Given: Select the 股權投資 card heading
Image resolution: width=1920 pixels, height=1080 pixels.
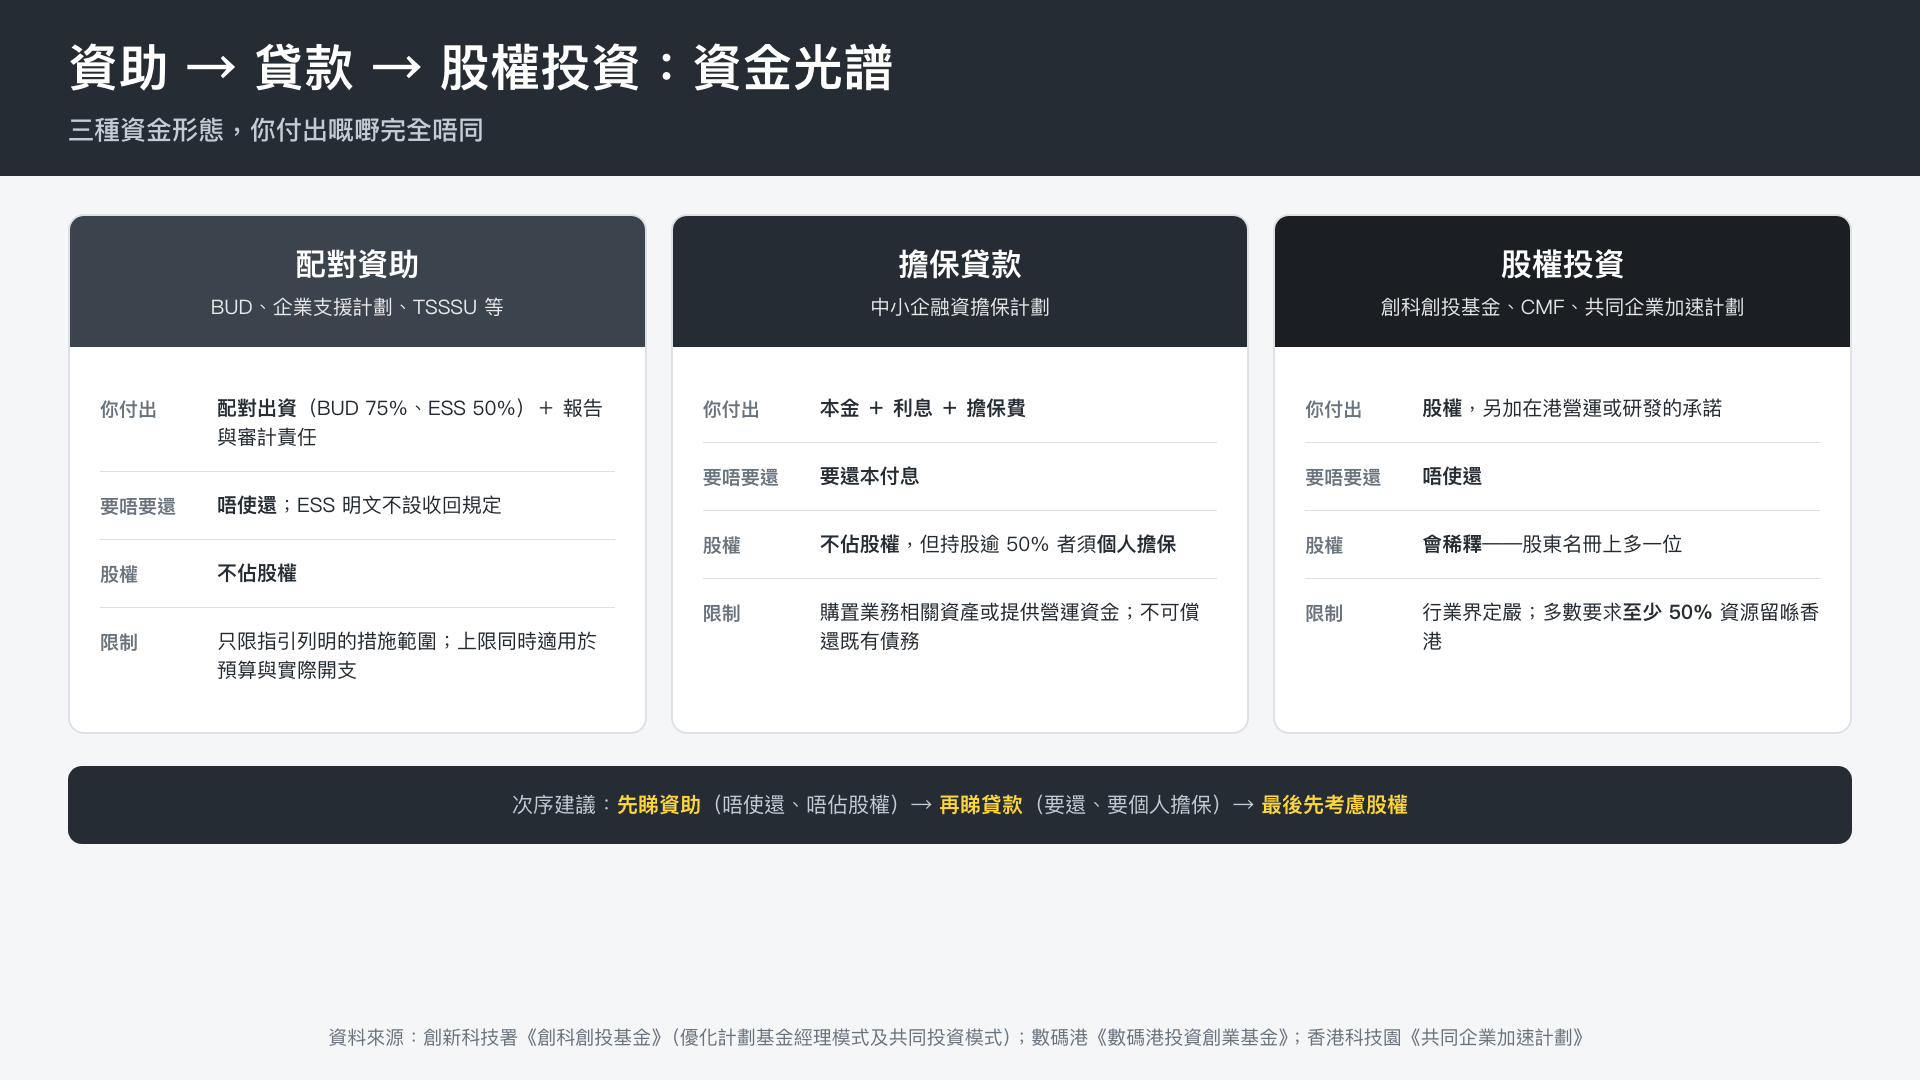Looking at the screenshot, I should pyautogui.click(x=1562, y=264).
